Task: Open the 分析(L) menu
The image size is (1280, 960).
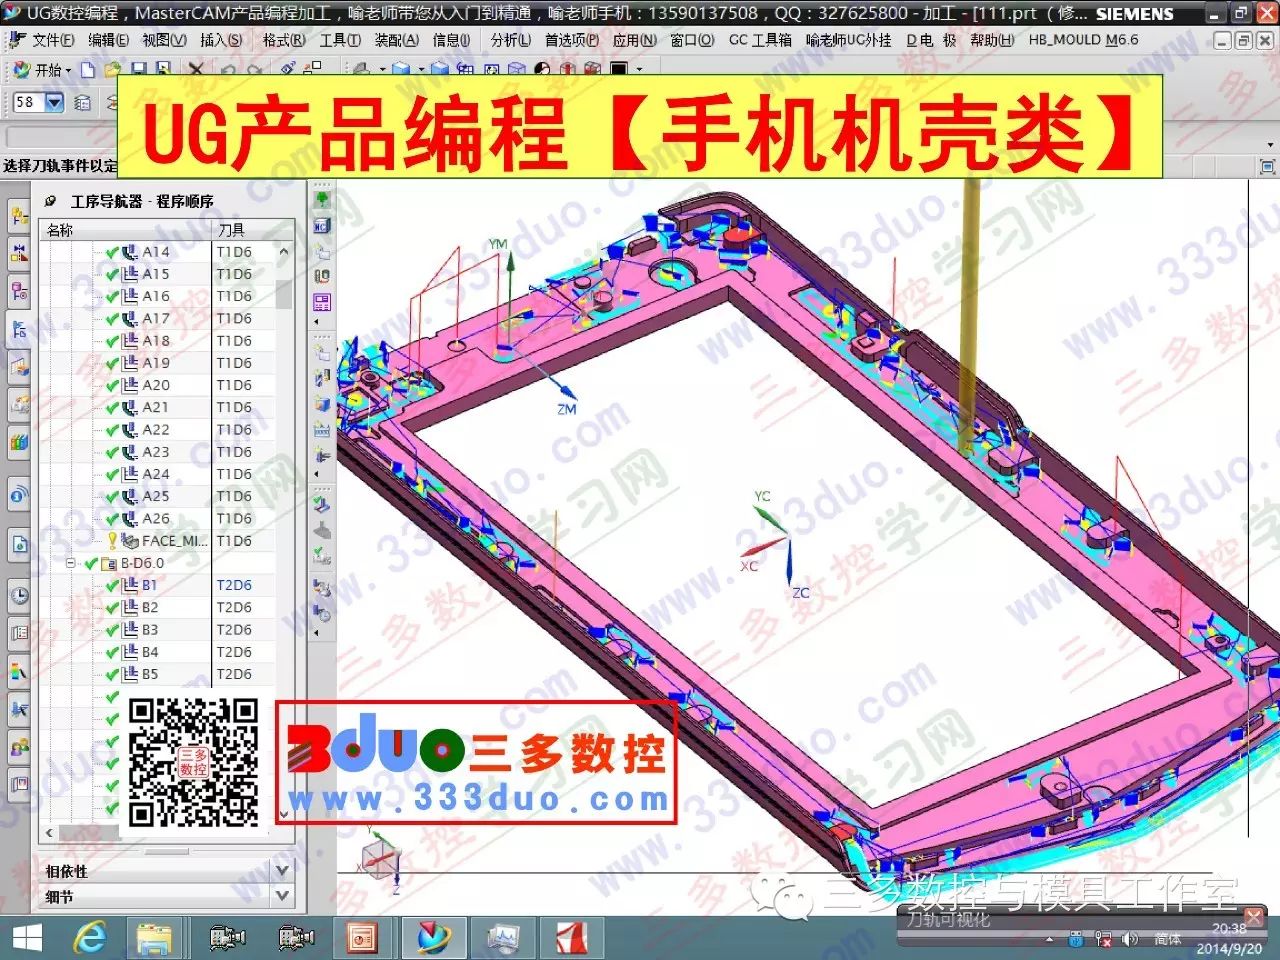Action: click(510, 40)
